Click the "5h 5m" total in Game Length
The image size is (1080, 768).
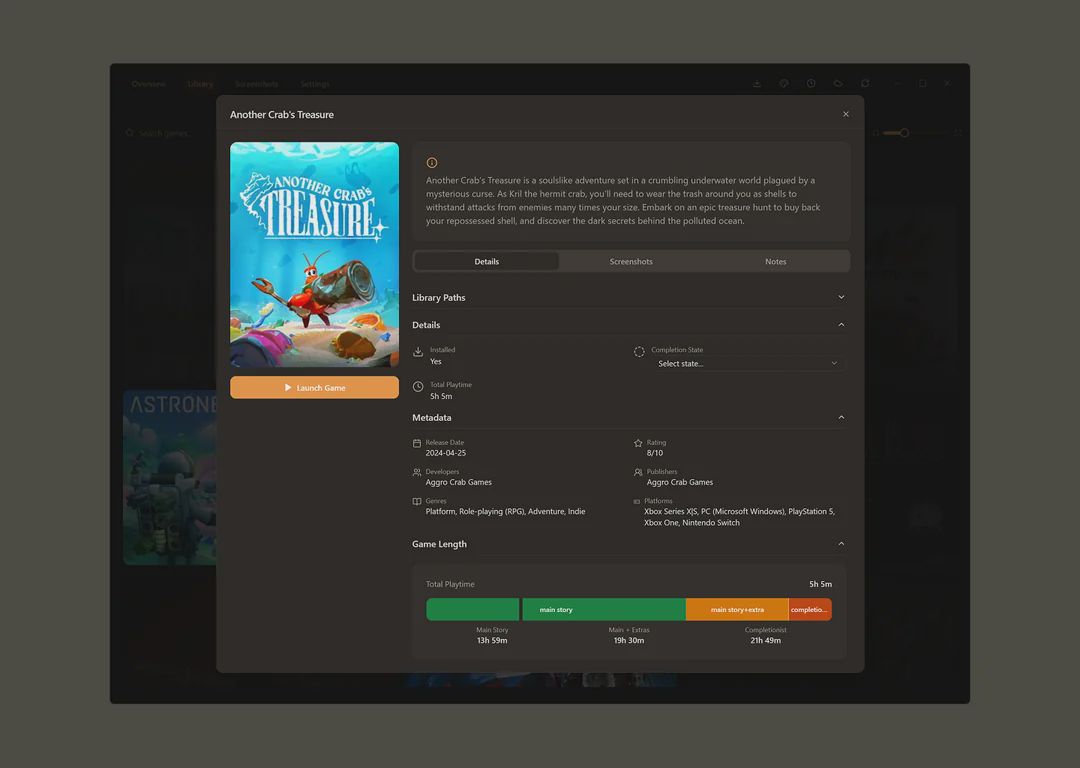[820, 584]
